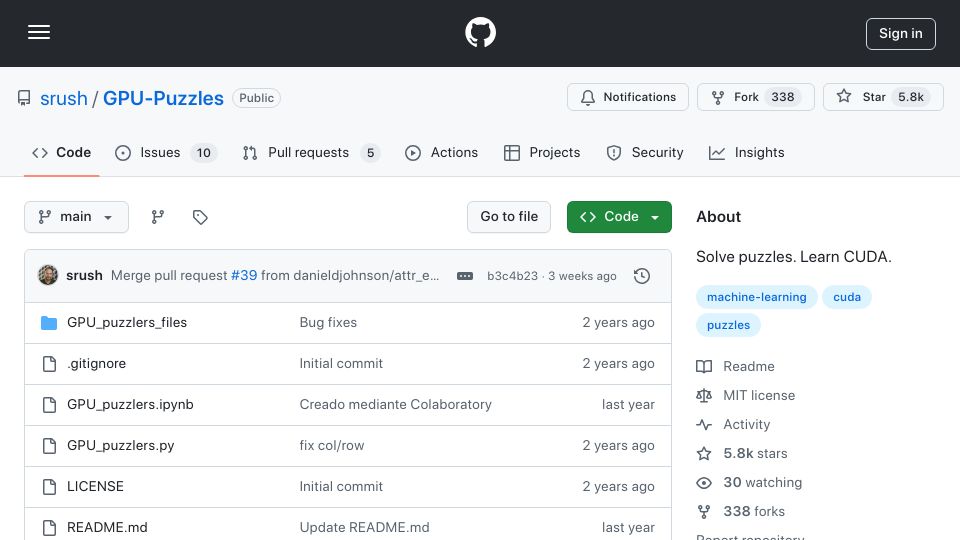Open srush commit author name
Screen dimensions: 960x540
pyautogui.click(x=84, y=276)
